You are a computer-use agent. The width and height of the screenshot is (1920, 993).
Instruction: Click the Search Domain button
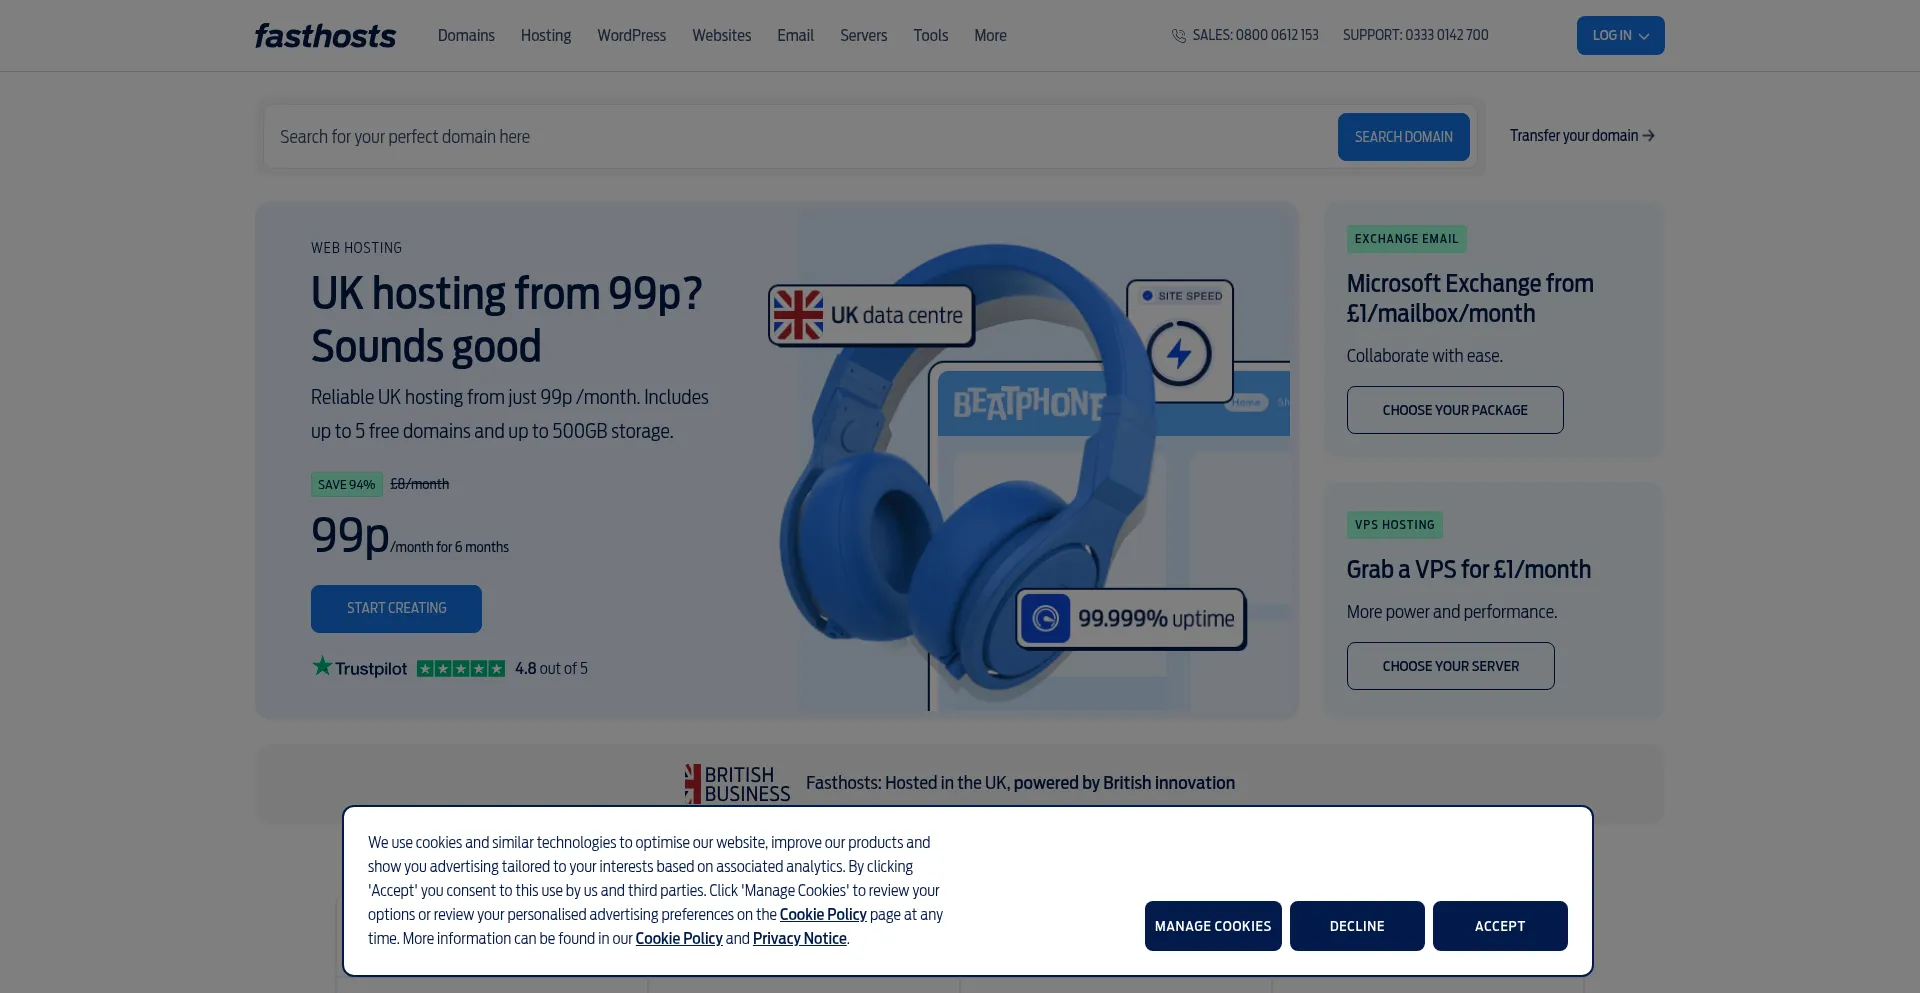click(x=1404, y=137)
